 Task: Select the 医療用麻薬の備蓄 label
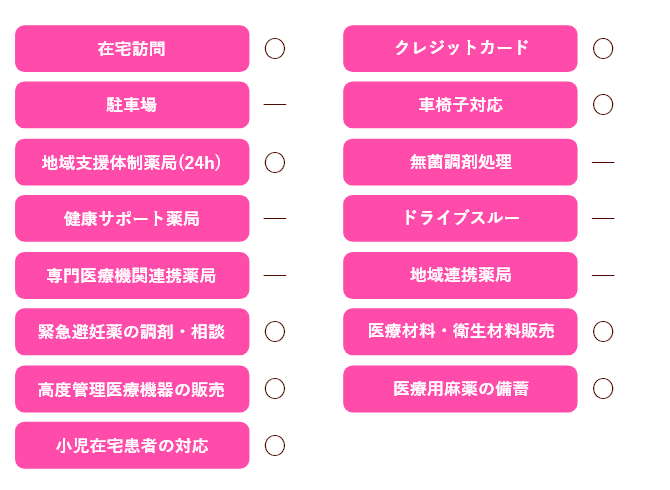(x=460, y=389)
